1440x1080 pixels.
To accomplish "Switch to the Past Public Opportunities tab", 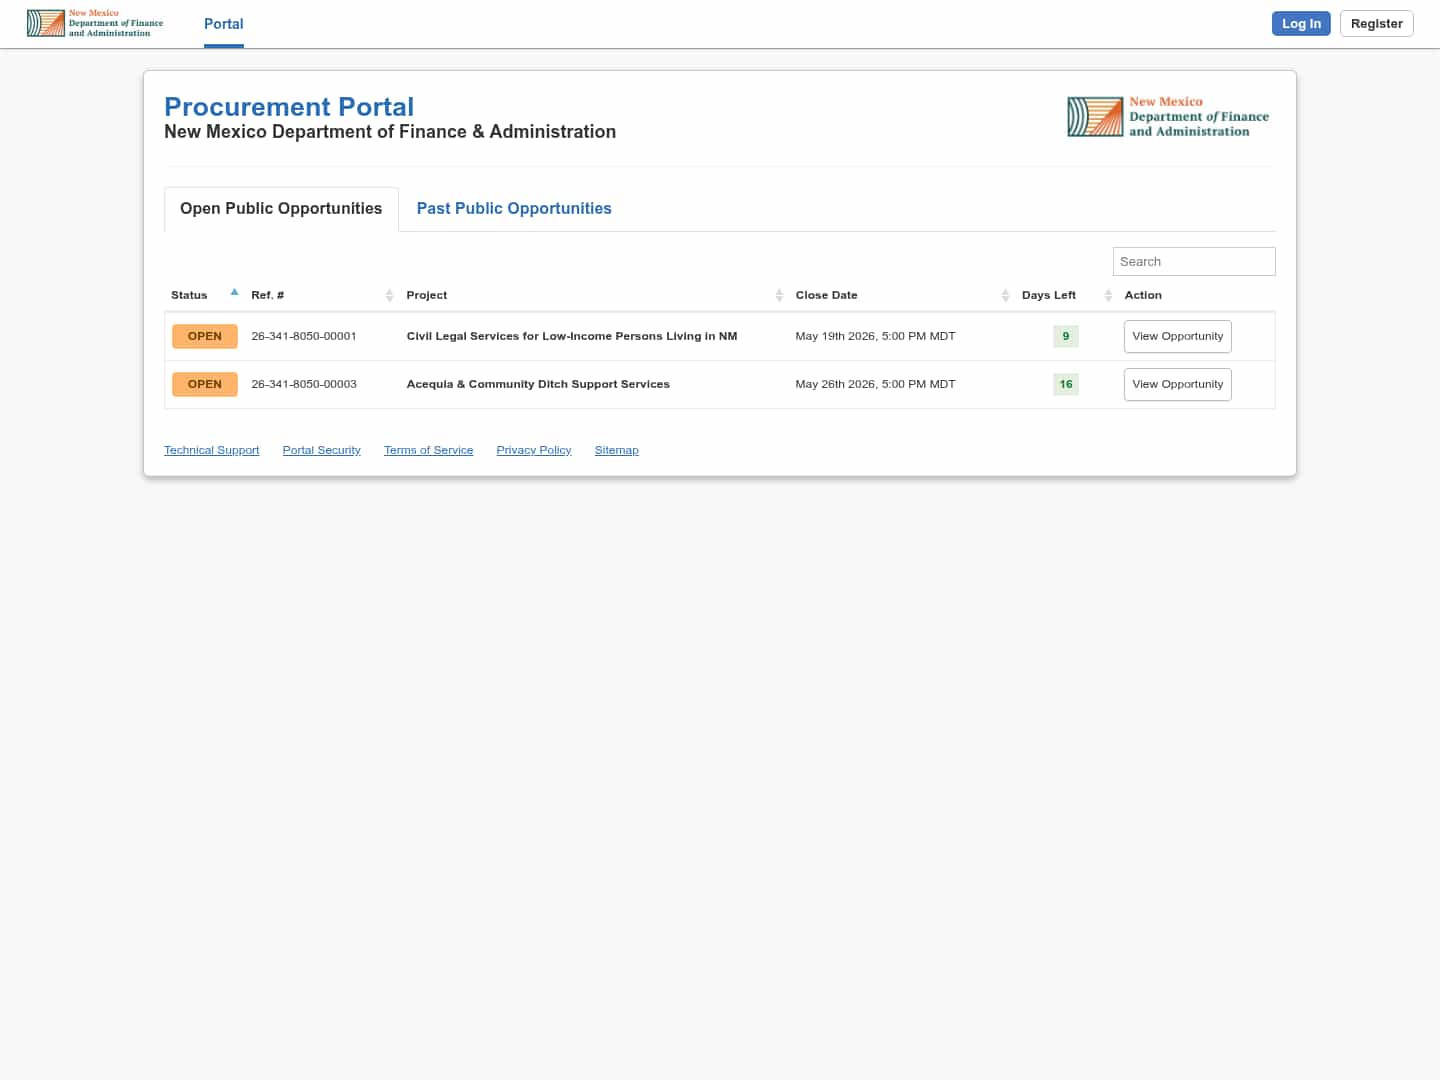I will [x=514, y=209].
